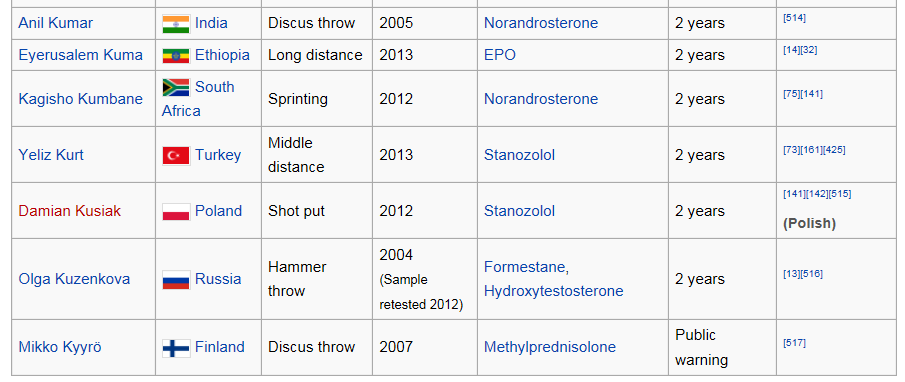Open the Mikko Kyyrö link
Screen dimensions: 905x382
pos(60,347)
